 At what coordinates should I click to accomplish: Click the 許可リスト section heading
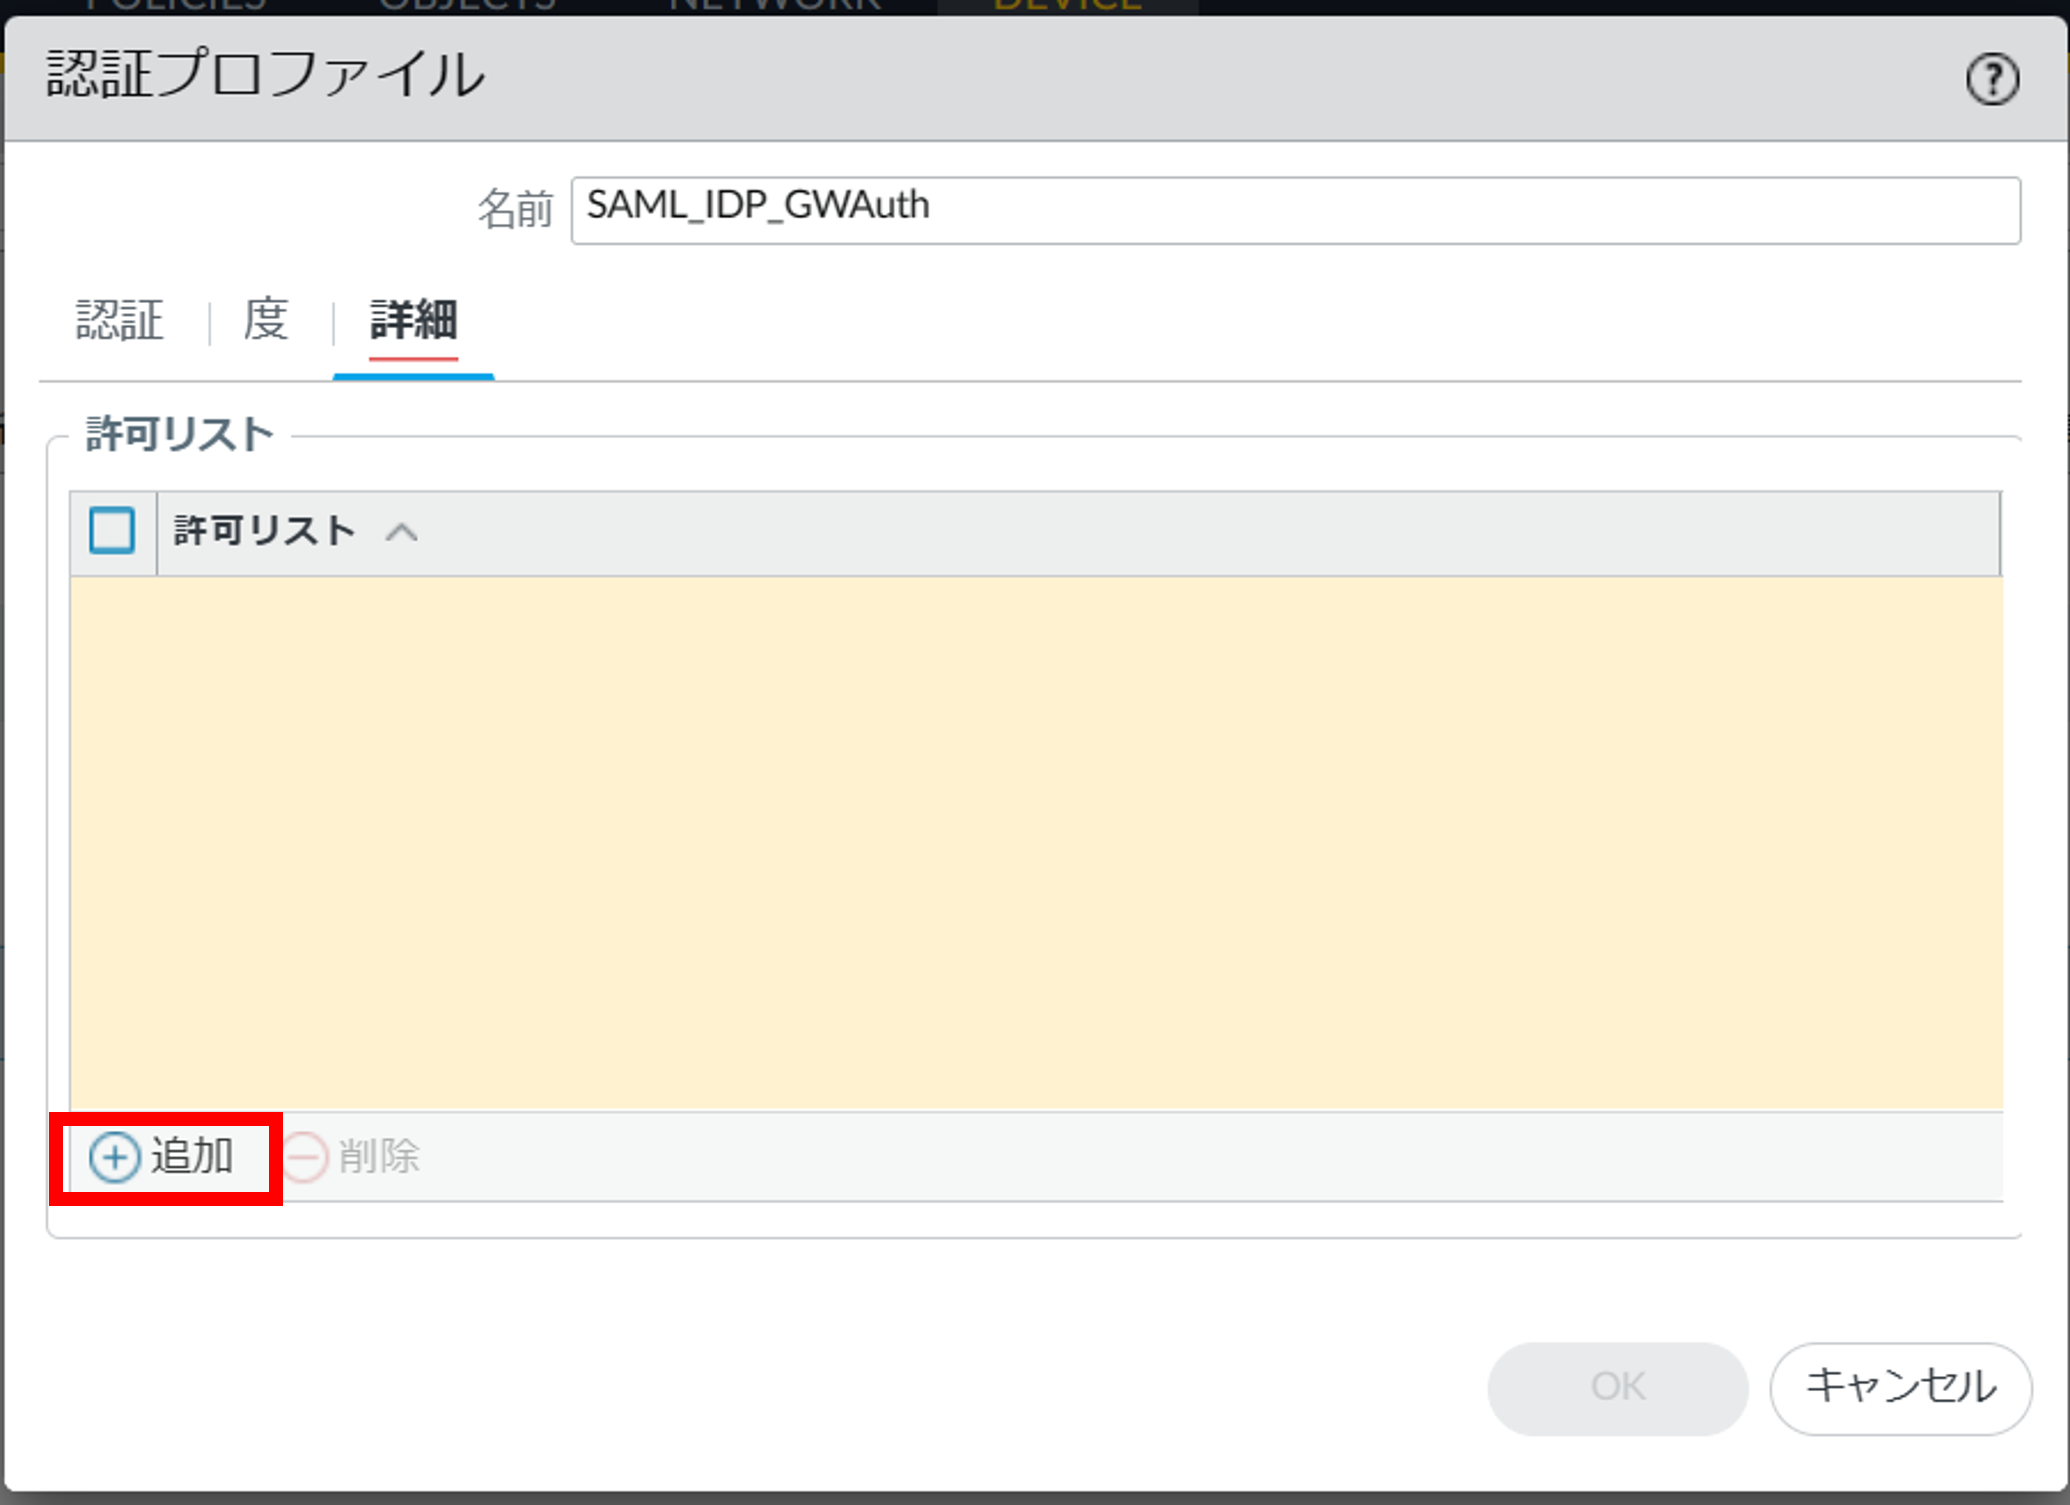(180, 435)
